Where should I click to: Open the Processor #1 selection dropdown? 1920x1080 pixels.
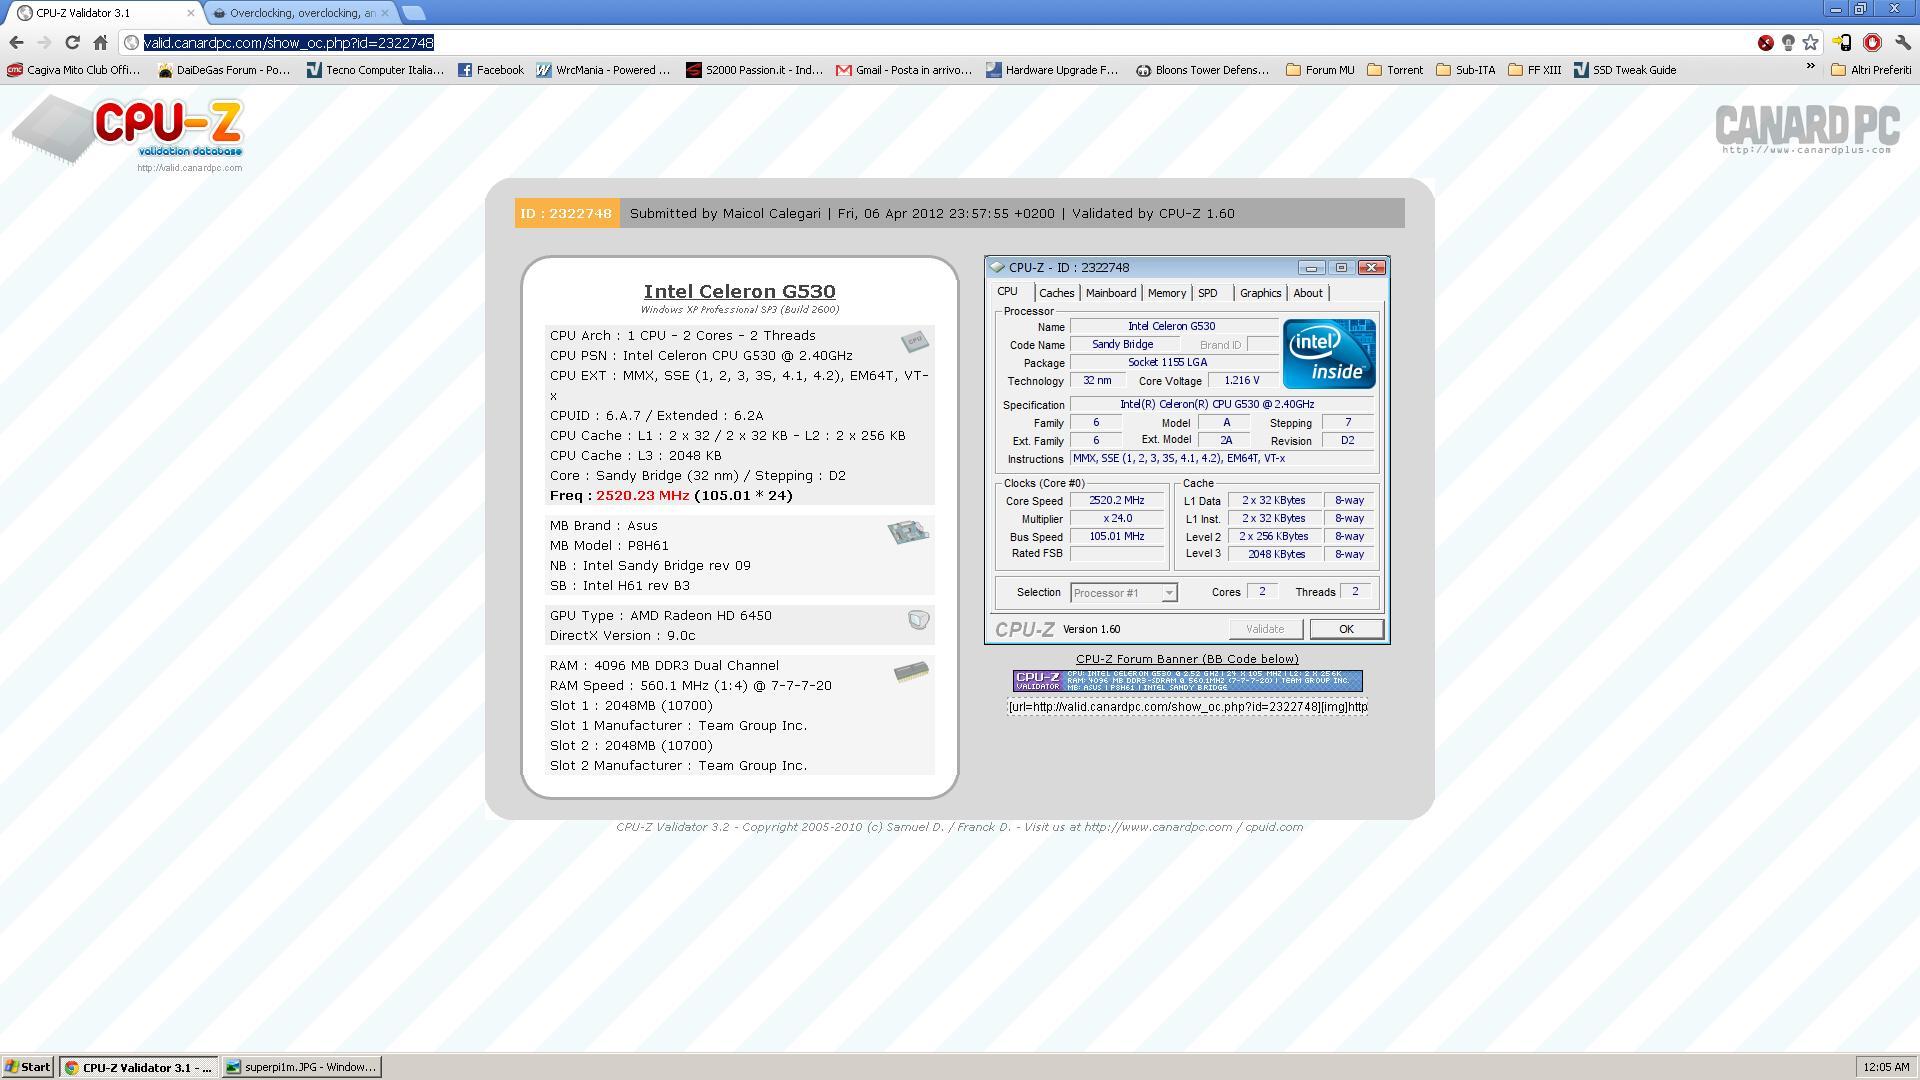pyautogui.click(x=1123, y=593)
